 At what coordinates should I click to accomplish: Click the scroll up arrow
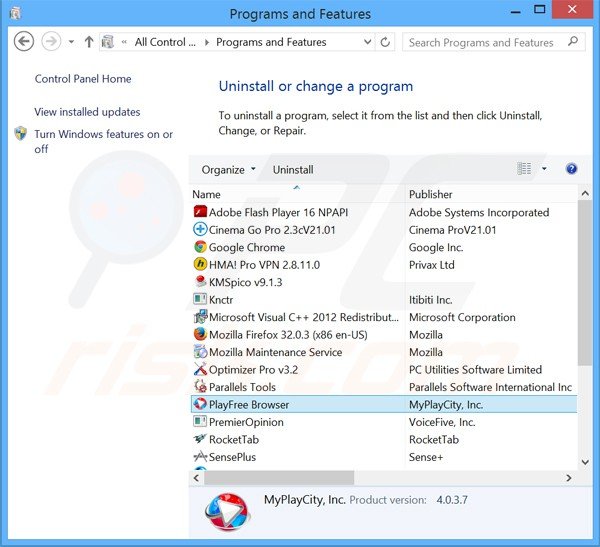coord(585,193)
